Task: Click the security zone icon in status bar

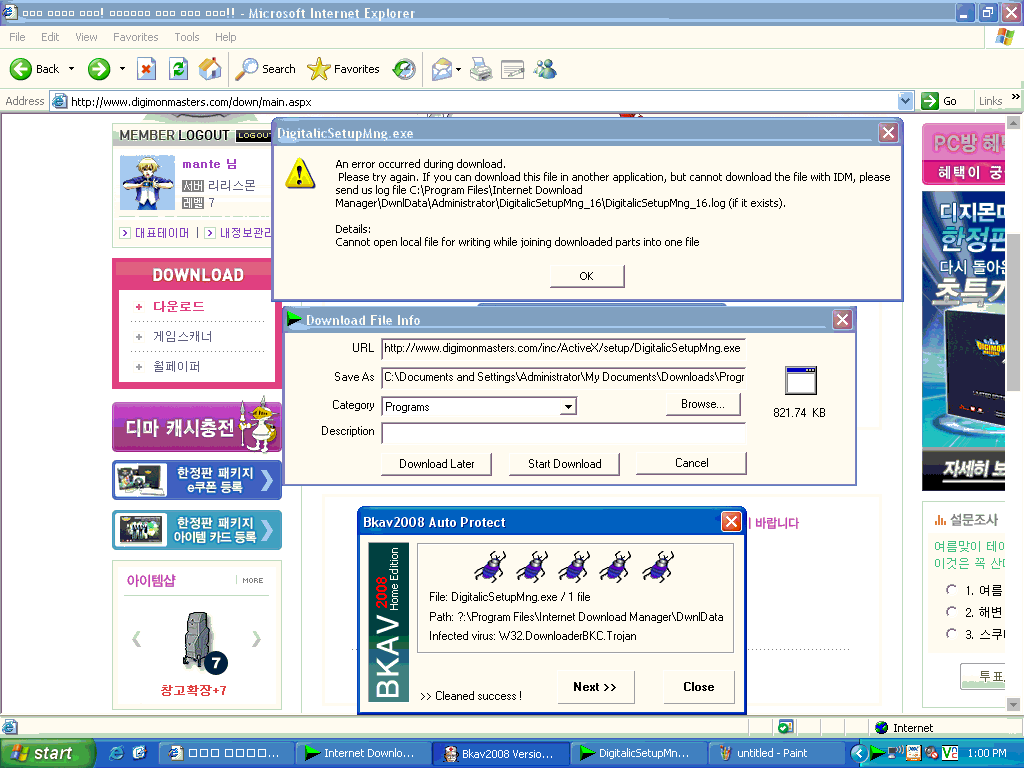Action: click(882, 728)
